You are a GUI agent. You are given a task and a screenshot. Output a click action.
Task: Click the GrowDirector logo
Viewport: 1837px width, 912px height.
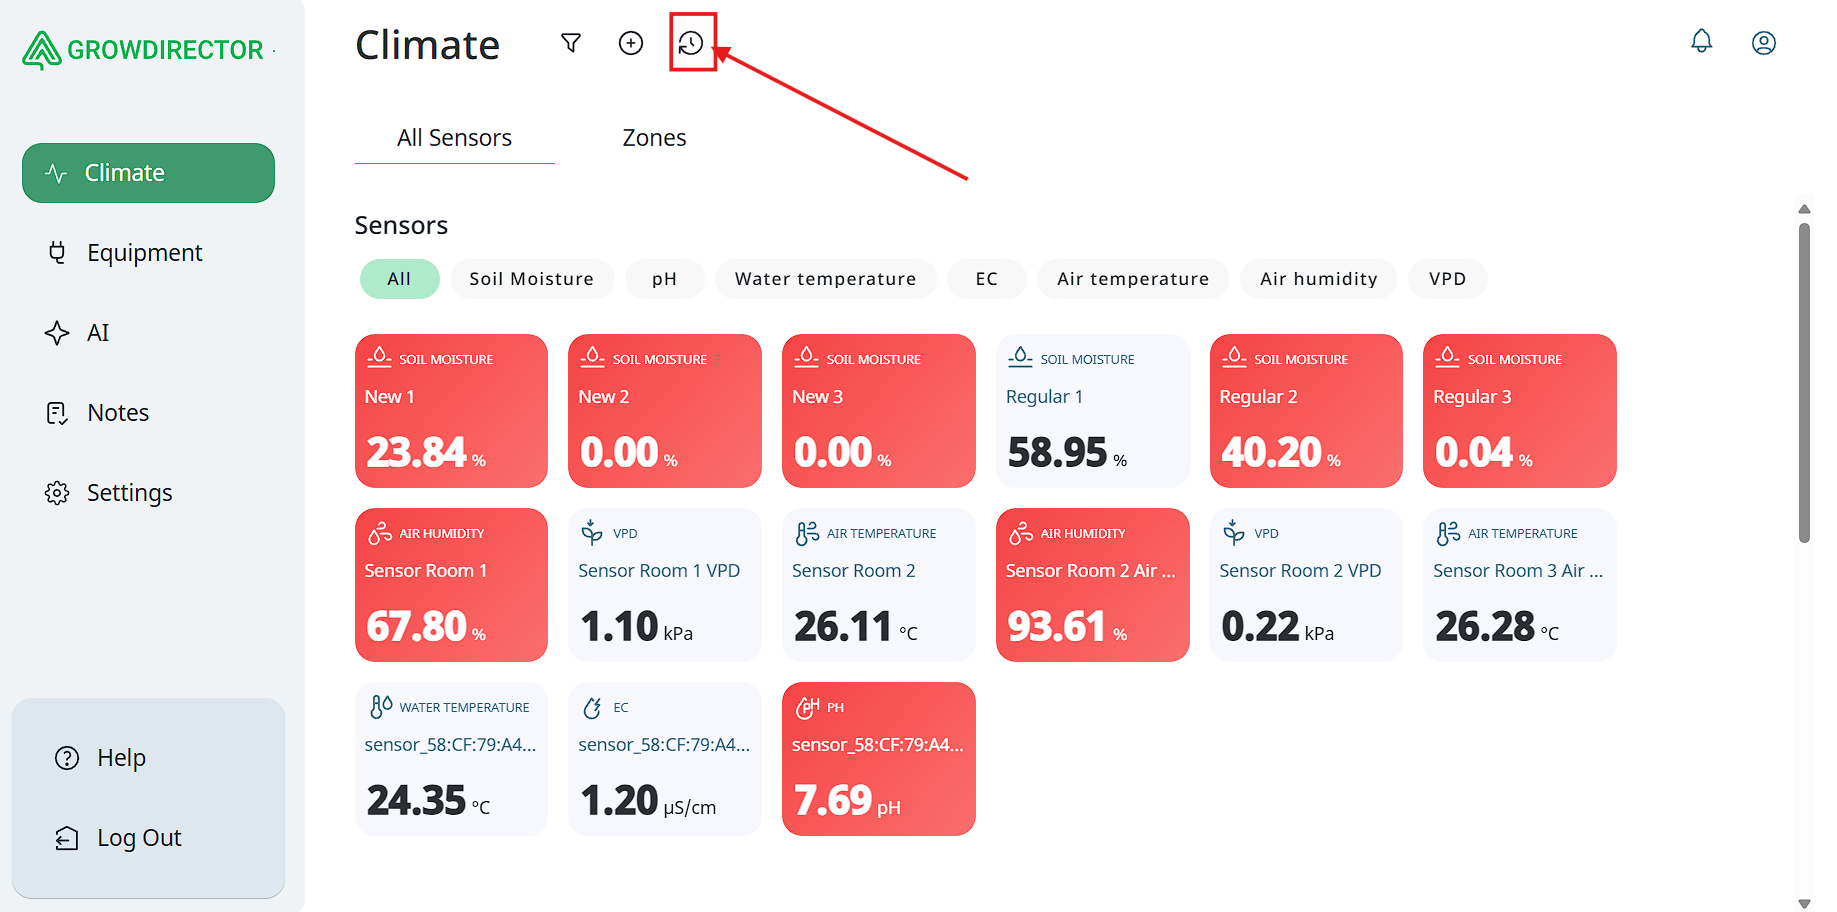pos(144,50)
